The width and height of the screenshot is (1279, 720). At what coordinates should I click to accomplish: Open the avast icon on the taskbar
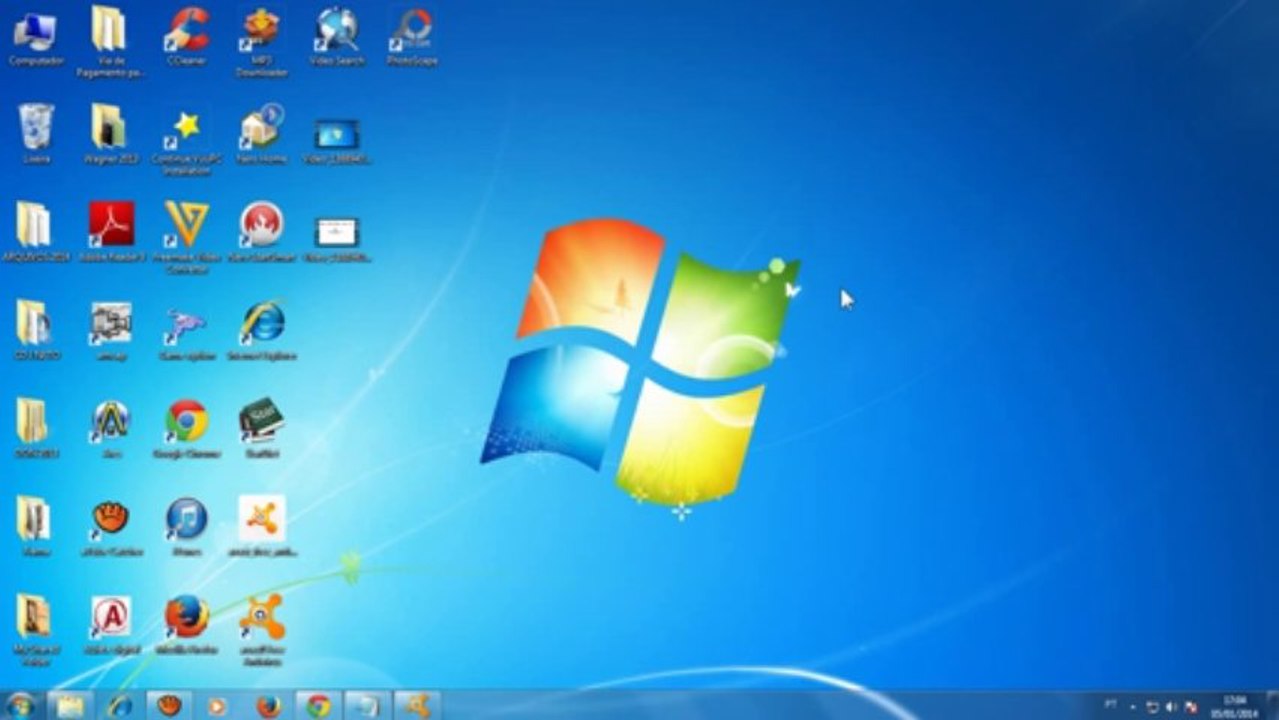pyautogui.click(x=417, y=706)
